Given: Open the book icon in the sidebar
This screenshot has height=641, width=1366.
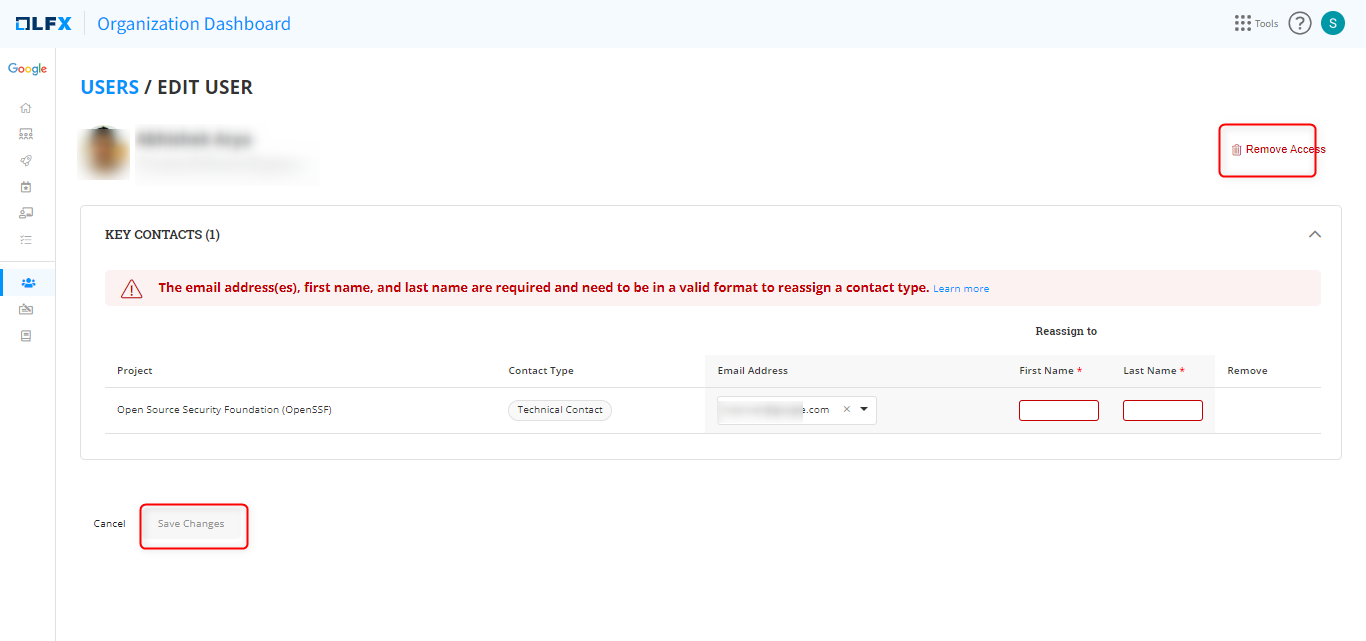Looking at the screenshot, I should [x=26, y=336].
